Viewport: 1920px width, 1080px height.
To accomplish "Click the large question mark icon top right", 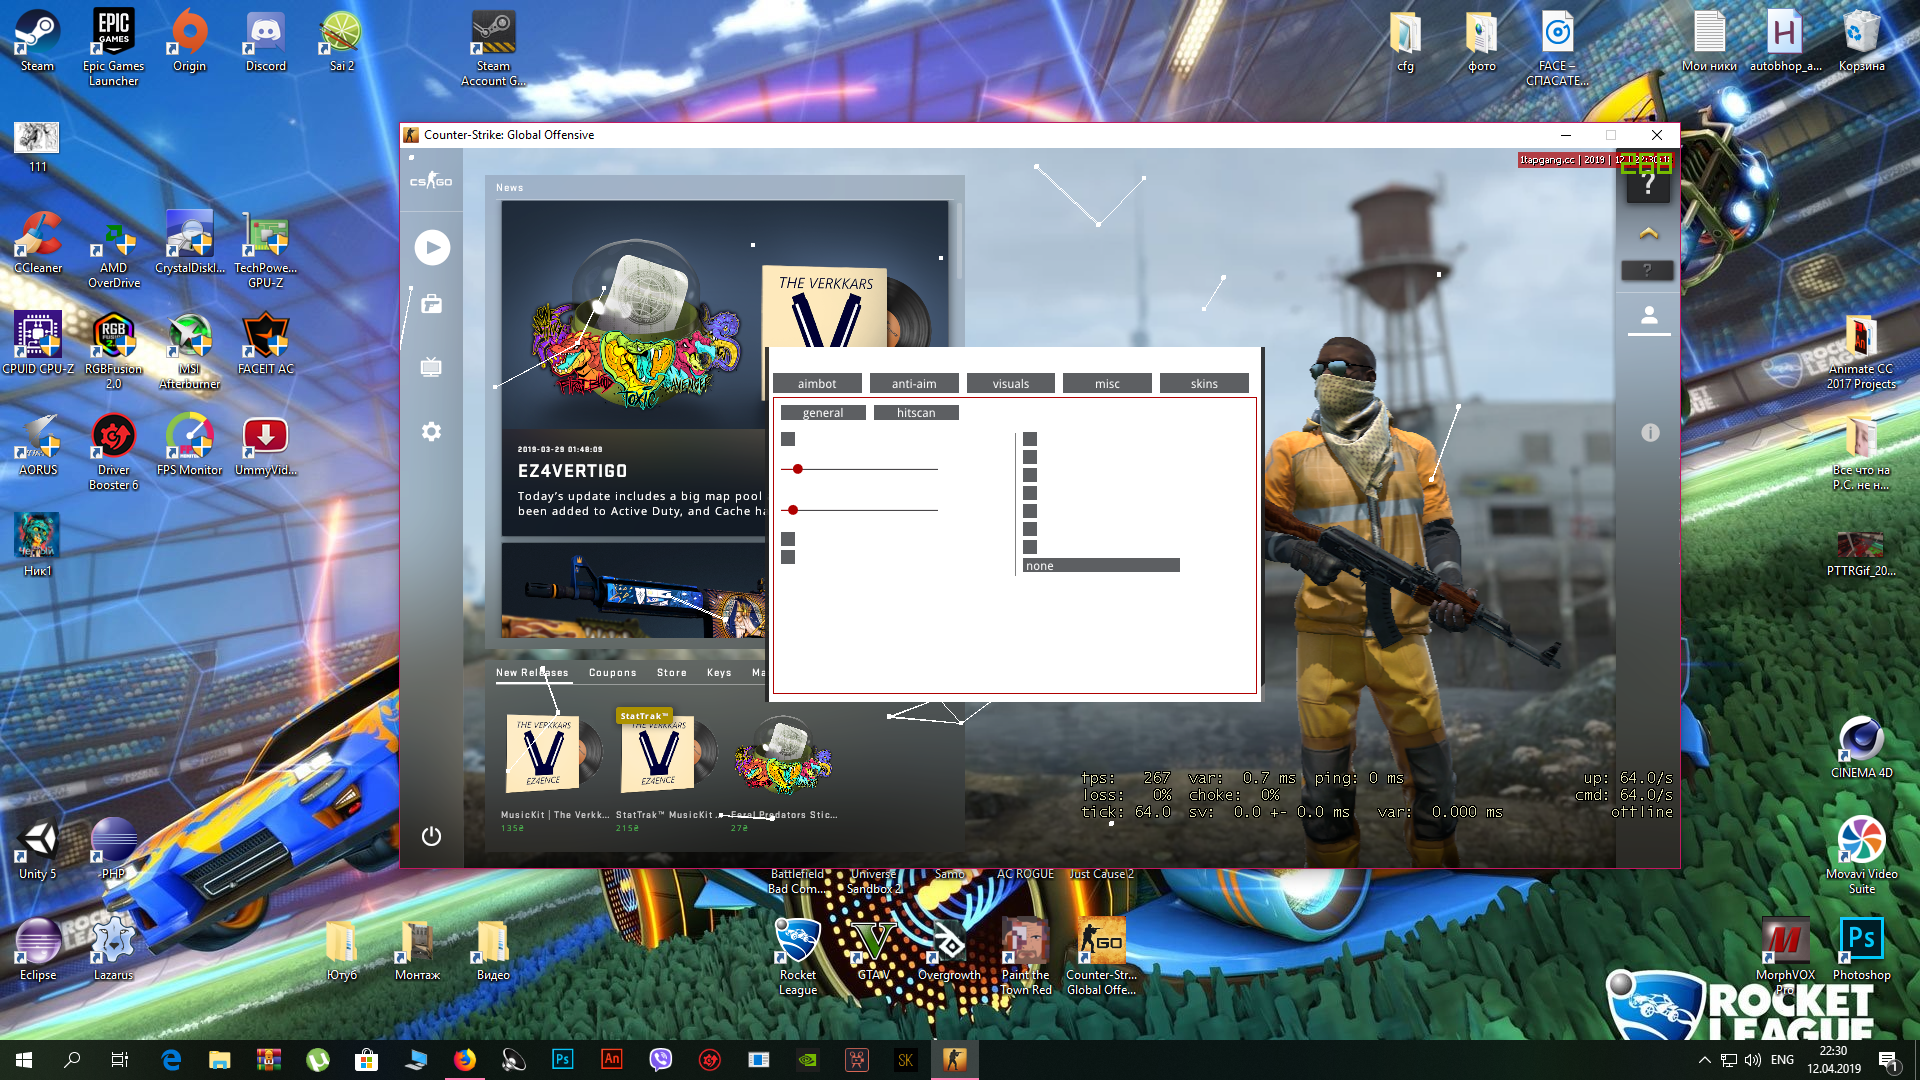I will 1648,184.
